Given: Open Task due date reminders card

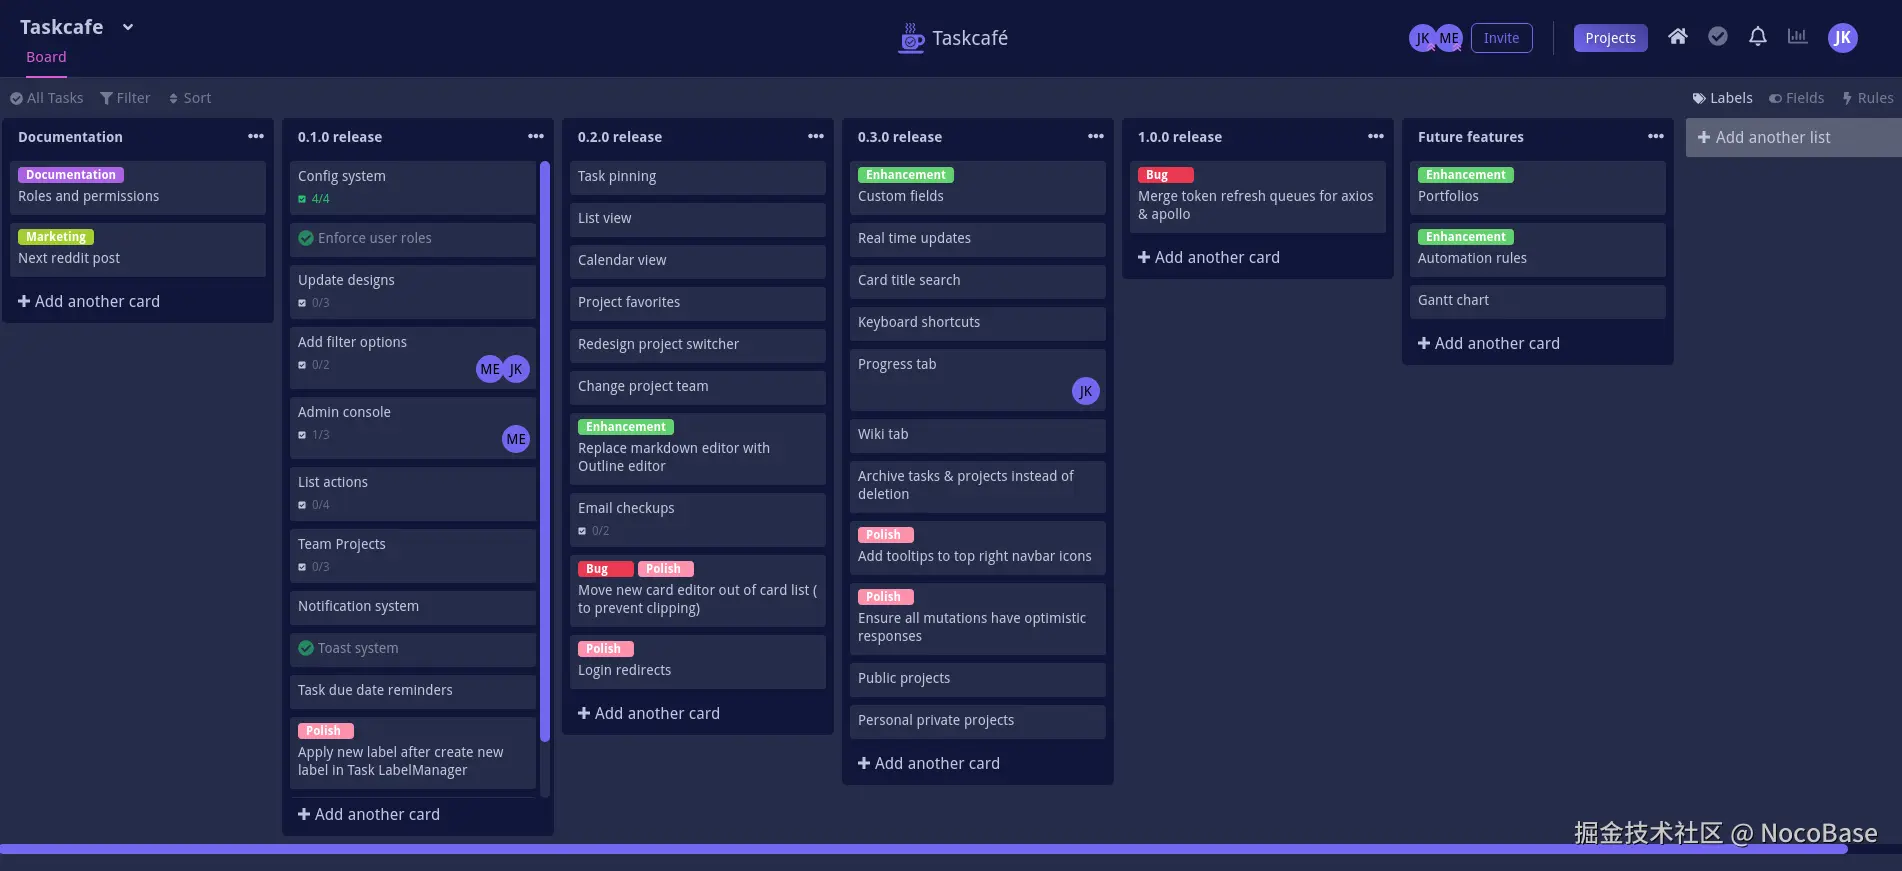Looking at the screenshot, I should coord(413,691).
